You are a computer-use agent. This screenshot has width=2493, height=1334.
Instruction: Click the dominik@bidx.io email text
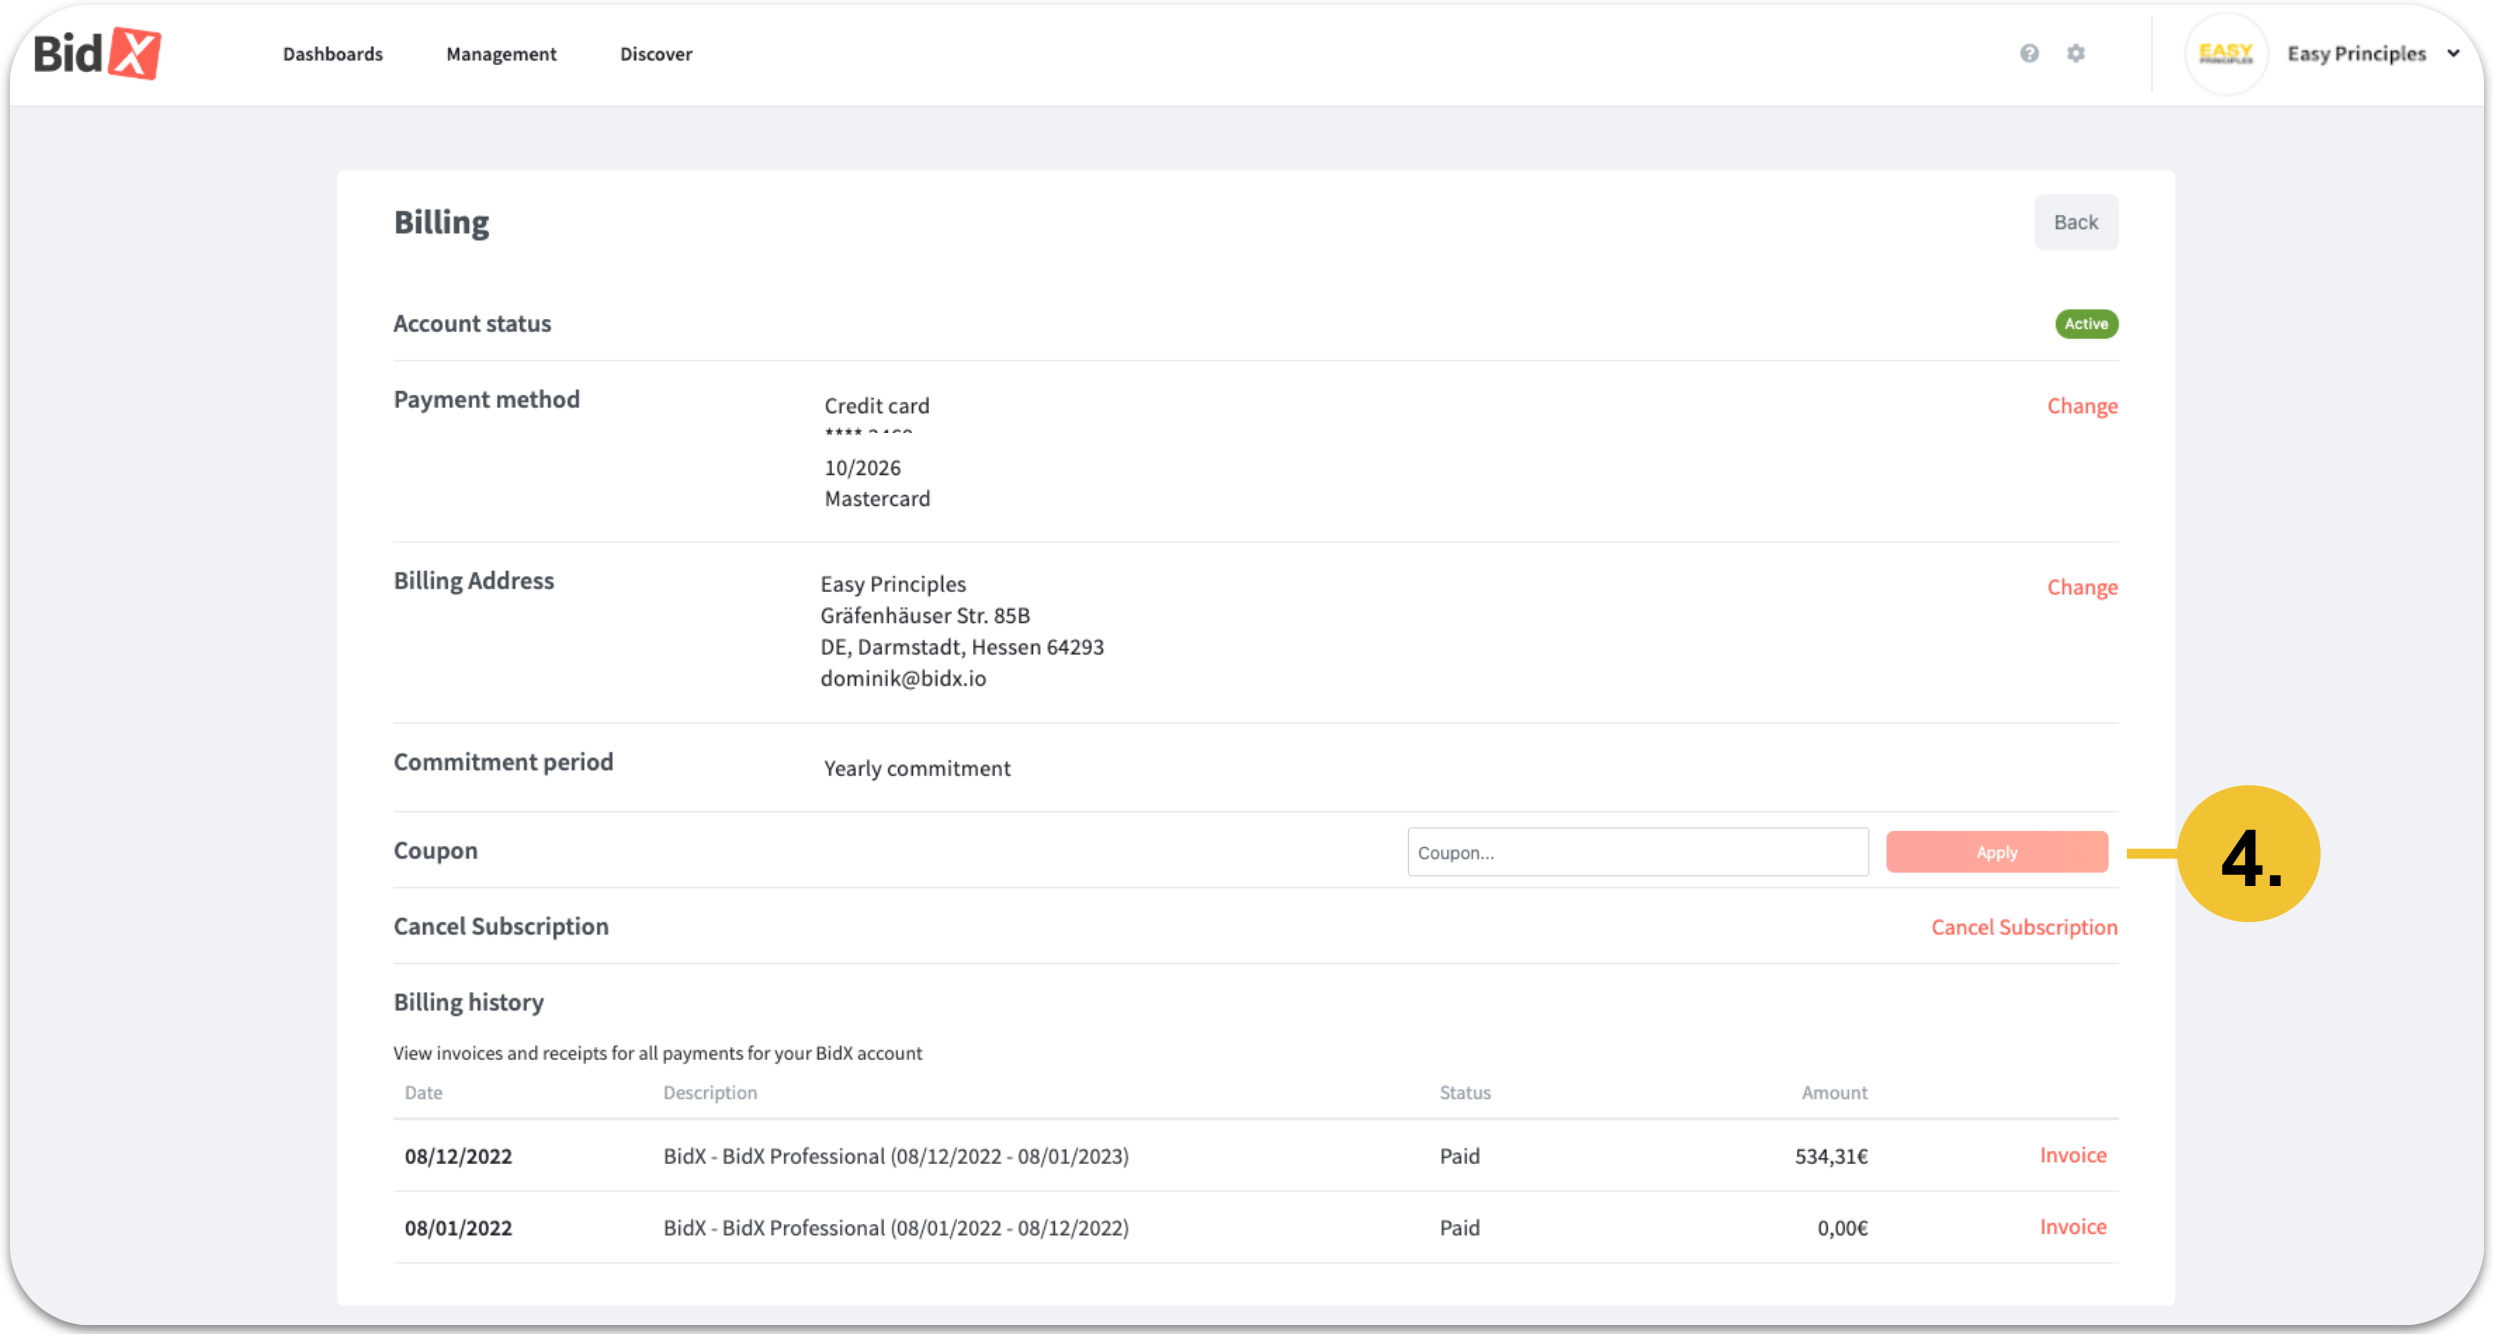(x=903, y=678)
